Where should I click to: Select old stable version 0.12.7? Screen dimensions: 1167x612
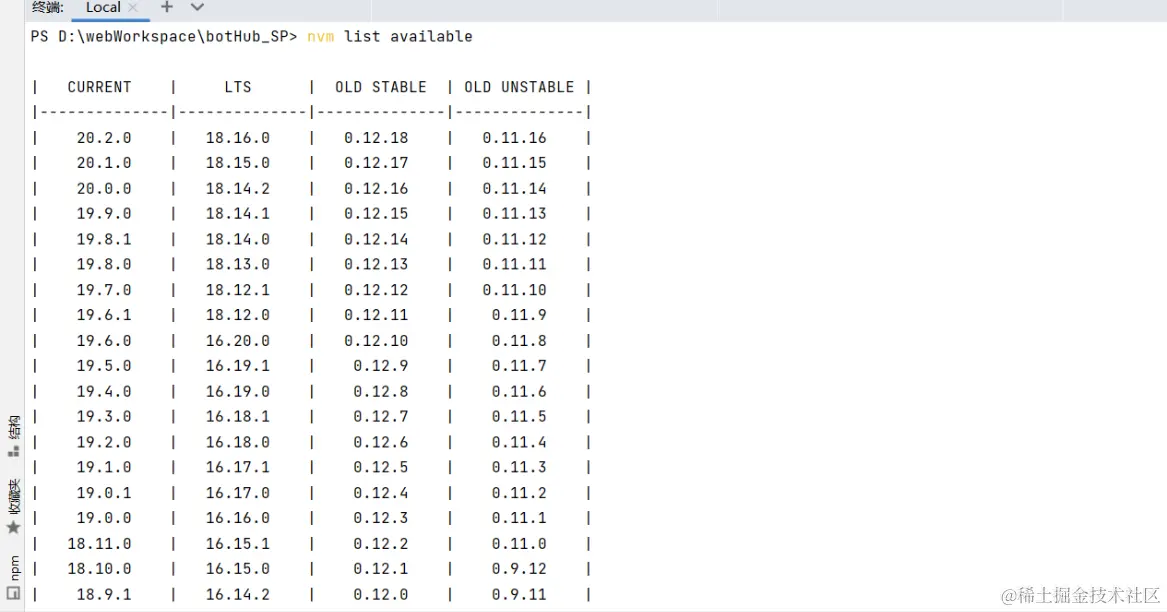(x=380, y=416)
